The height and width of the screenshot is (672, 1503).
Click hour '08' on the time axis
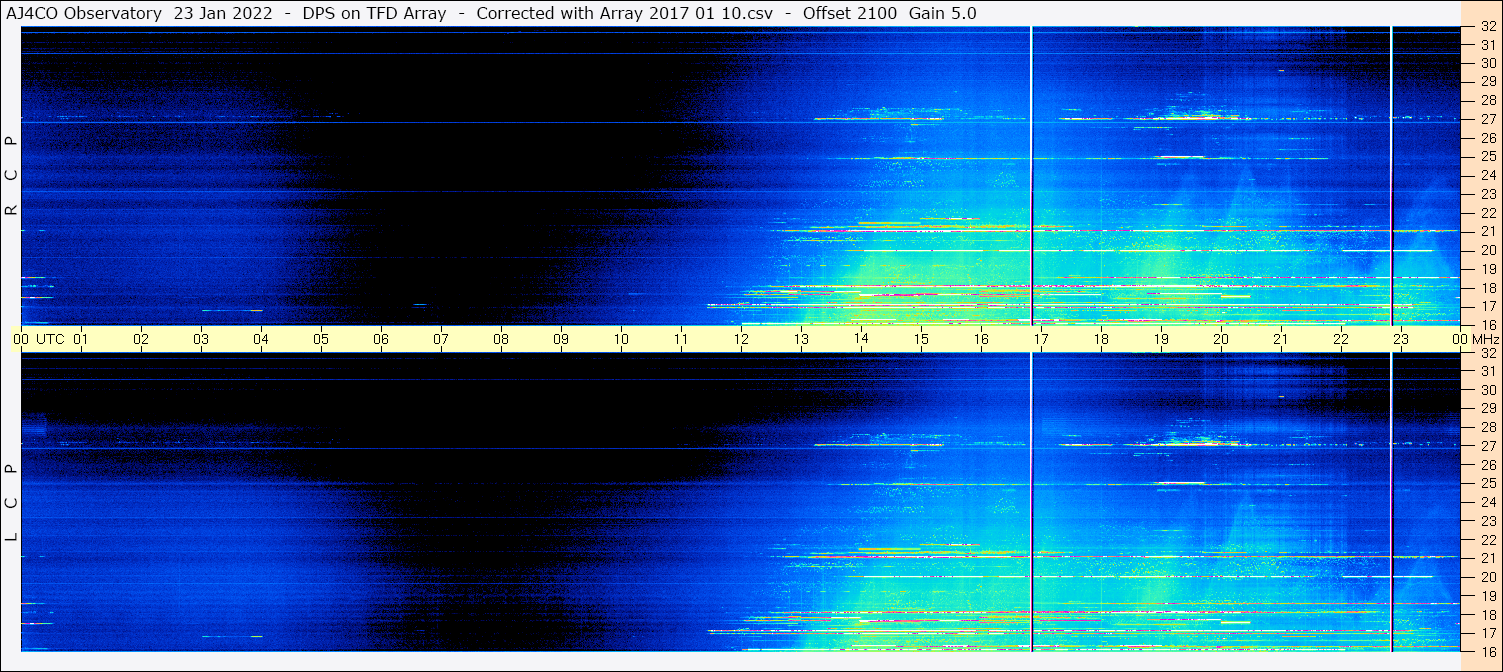[501, 339]
